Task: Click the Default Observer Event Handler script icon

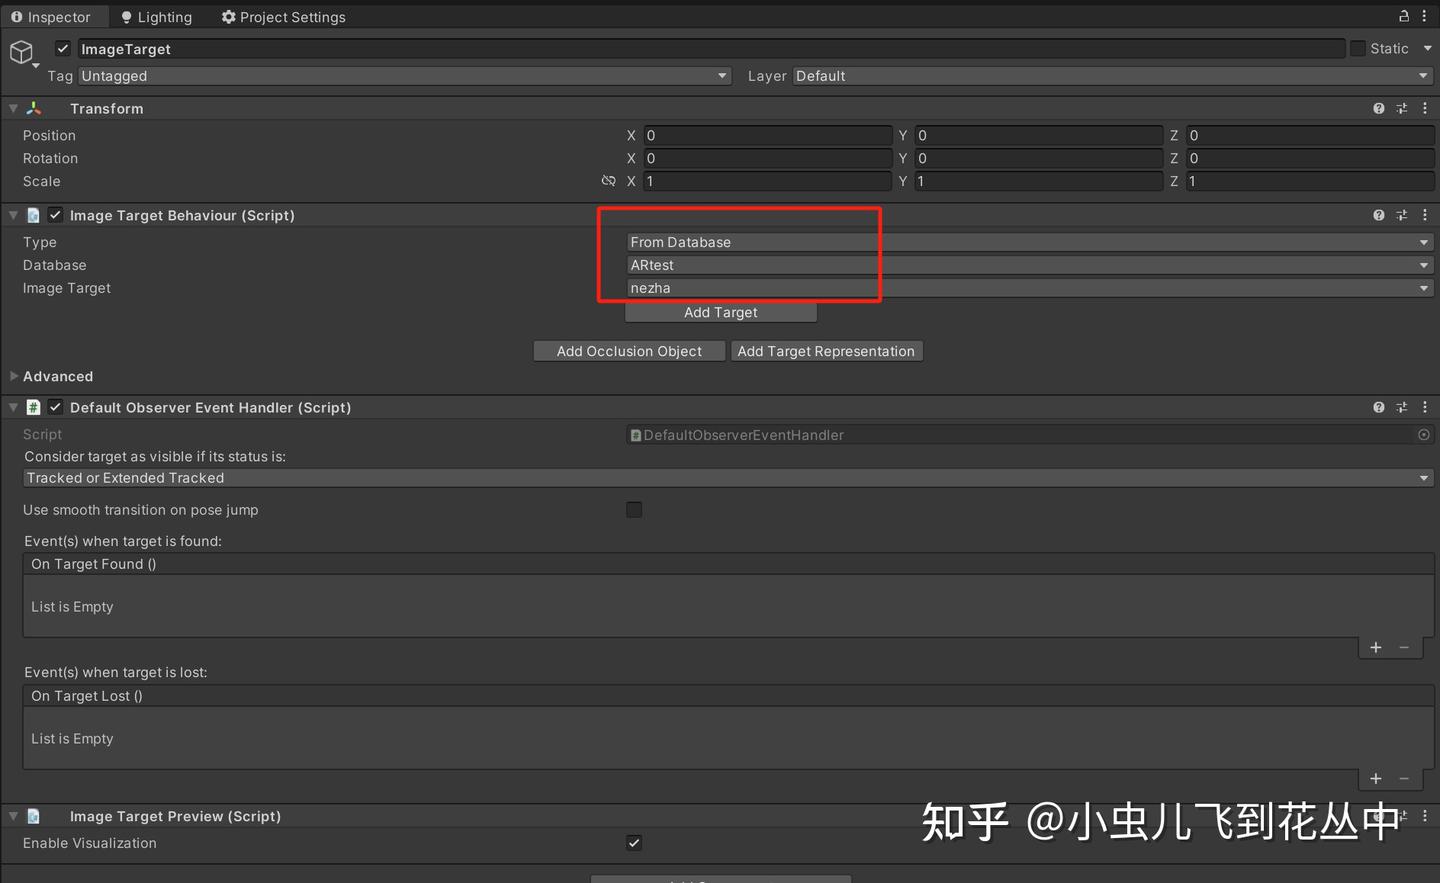Action: click(33, 407)
